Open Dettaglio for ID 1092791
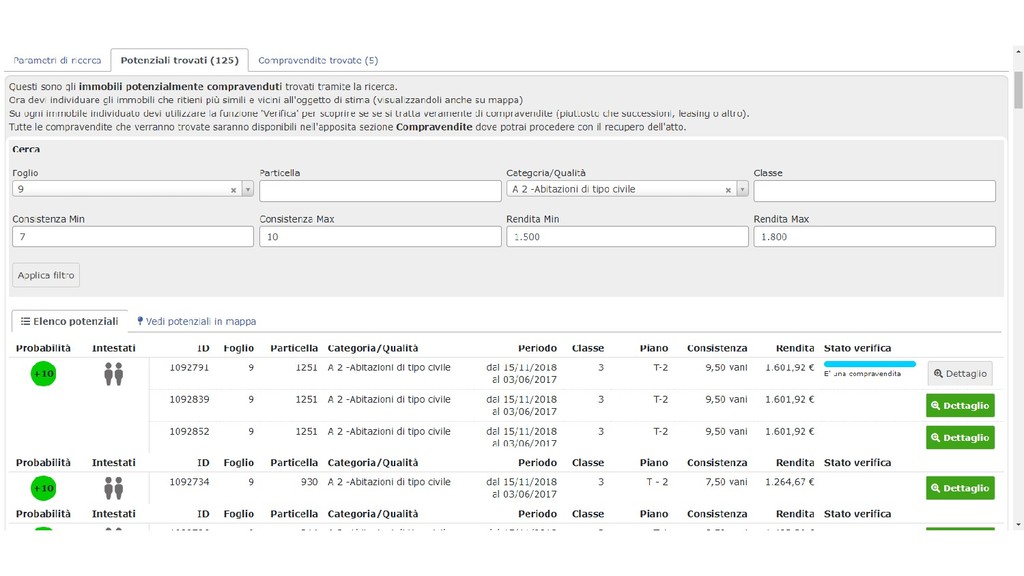The height and width of the screenshot is (576, 1024). click(x=960, y=374)
